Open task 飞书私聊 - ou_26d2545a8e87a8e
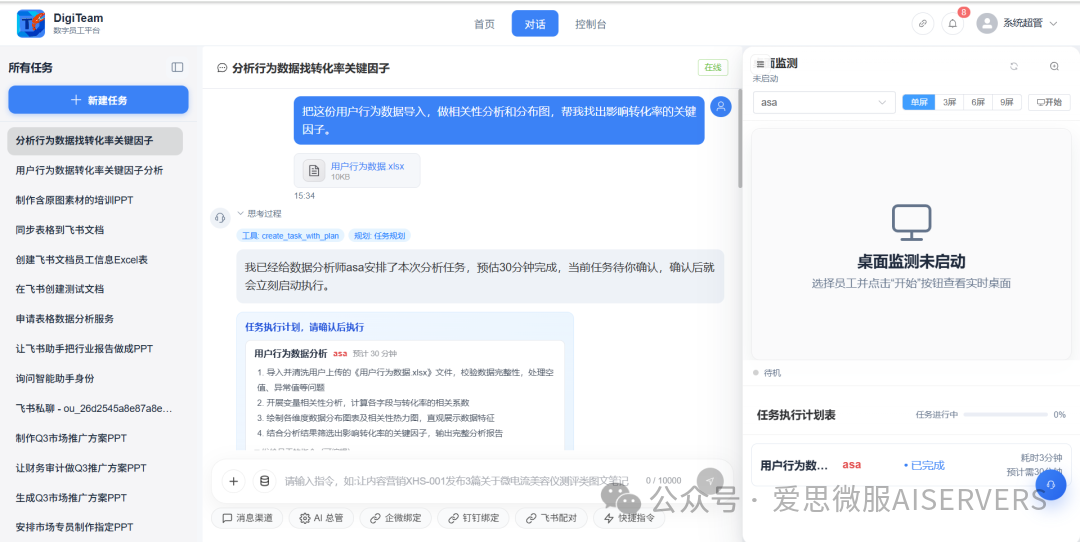Viewport: 1080px width, 542px height. point(95,408)
